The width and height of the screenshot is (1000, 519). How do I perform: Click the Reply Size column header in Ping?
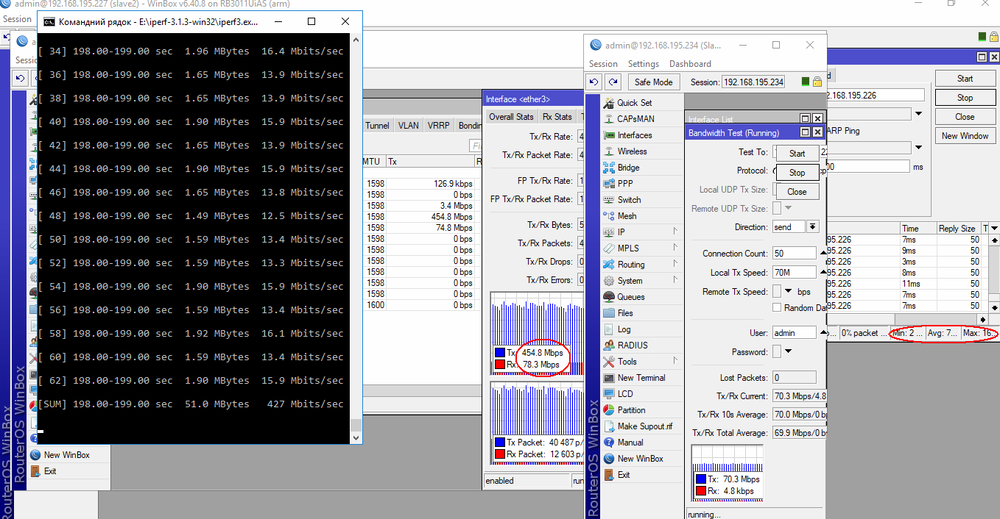(957, 228)
